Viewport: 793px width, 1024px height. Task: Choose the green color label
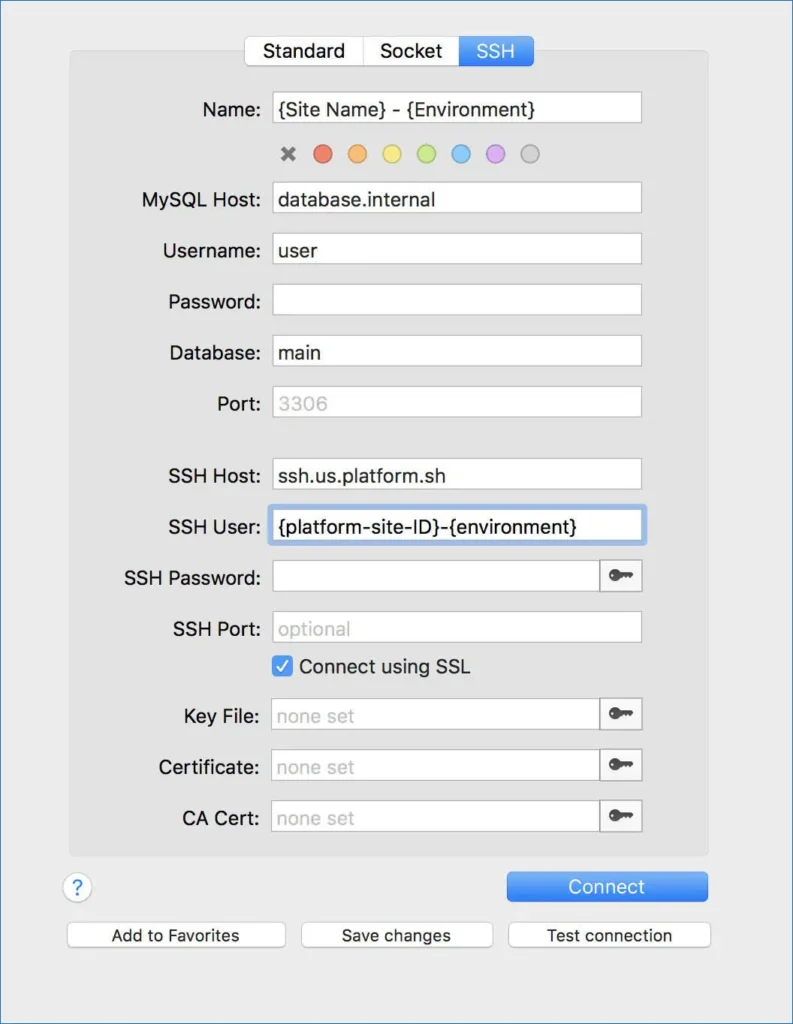point(427,154)
